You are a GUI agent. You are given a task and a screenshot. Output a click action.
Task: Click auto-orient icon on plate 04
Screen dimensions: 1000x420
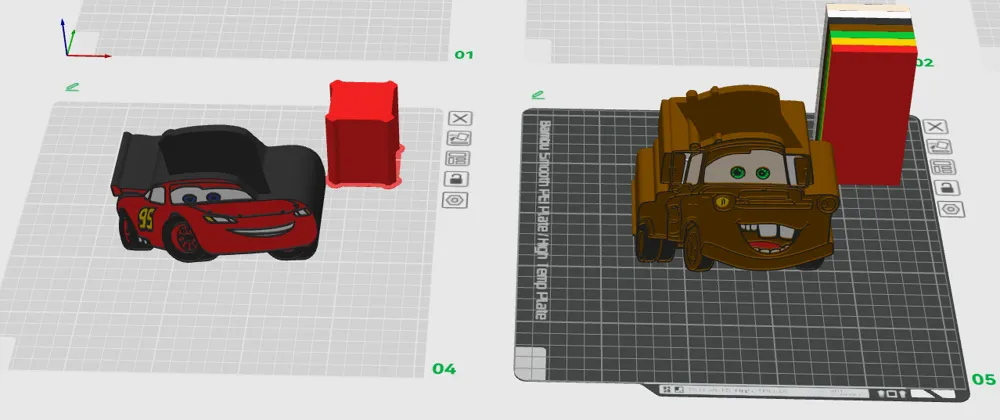click(459, 138)
